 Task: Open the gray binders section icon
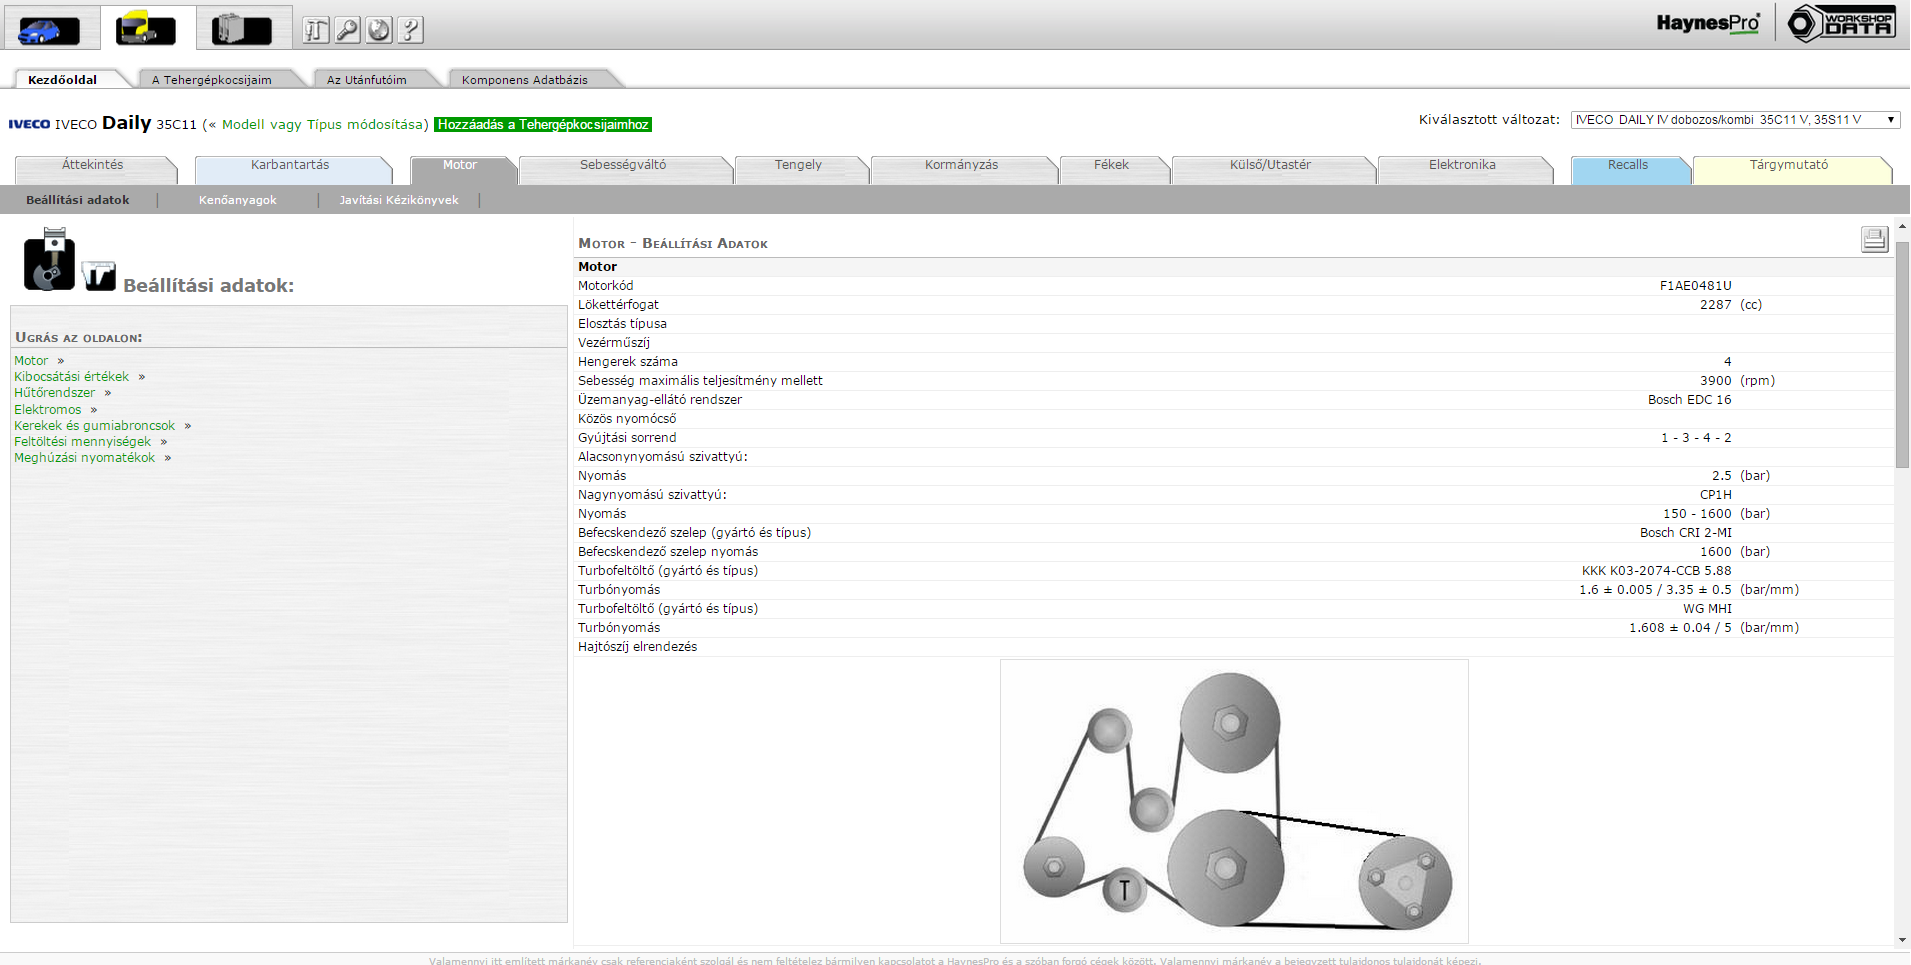point(241,29)
